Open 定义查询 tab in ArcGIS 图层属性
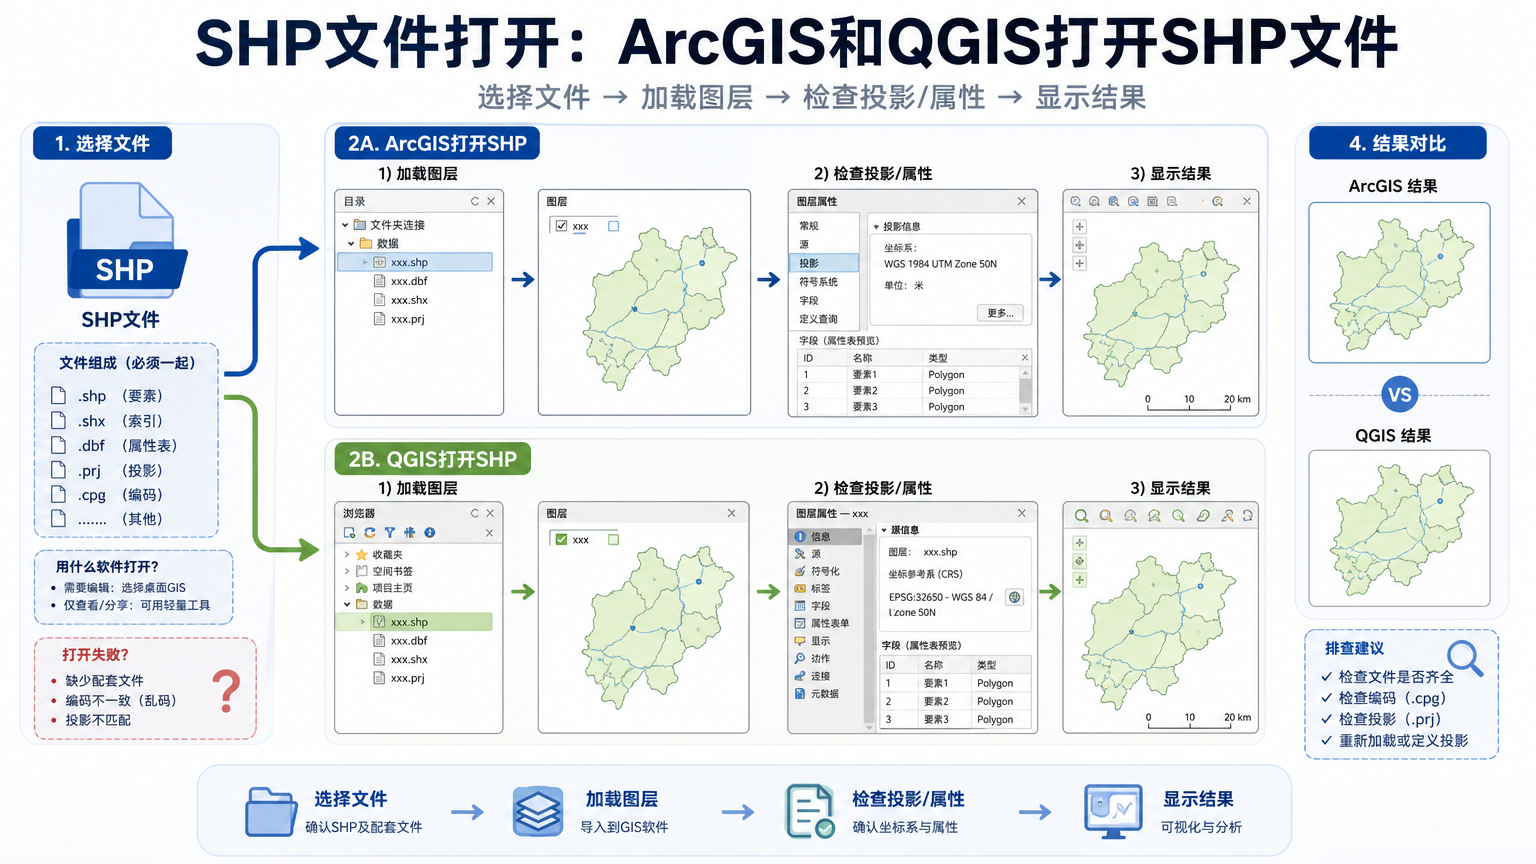The height and width of the screenshot is (864, 1536). tap(824, 319)
